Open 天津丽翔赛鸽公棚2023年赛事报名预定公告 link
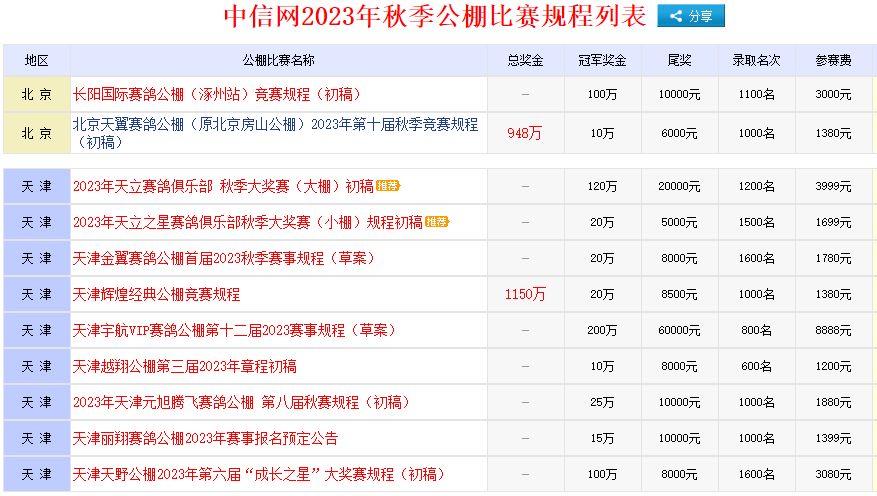 point(206,438)
